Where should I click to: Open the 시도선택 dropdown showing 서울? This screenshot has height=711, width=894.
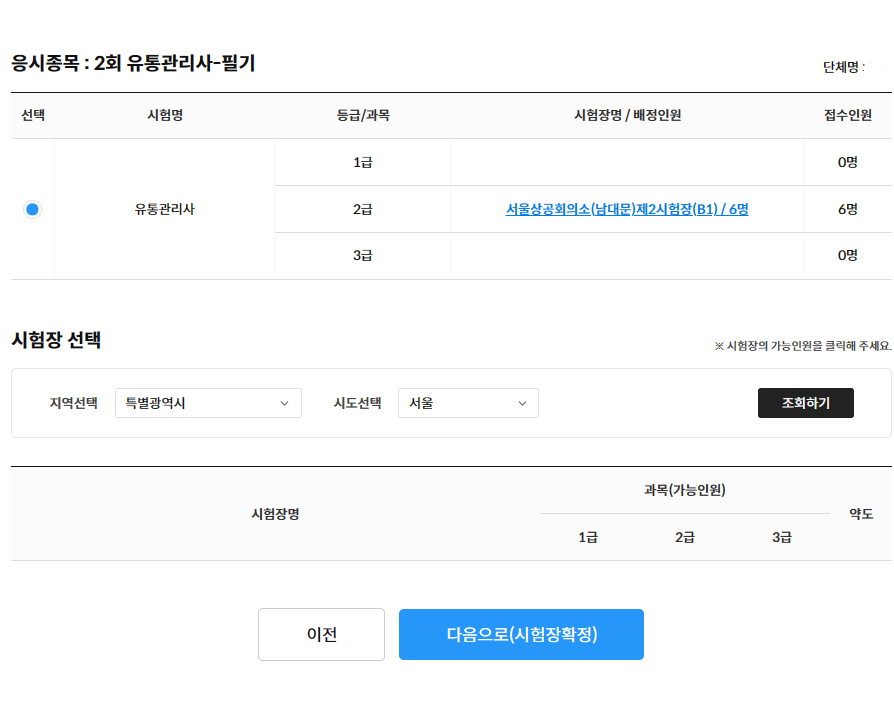click(x=468, y=403)
